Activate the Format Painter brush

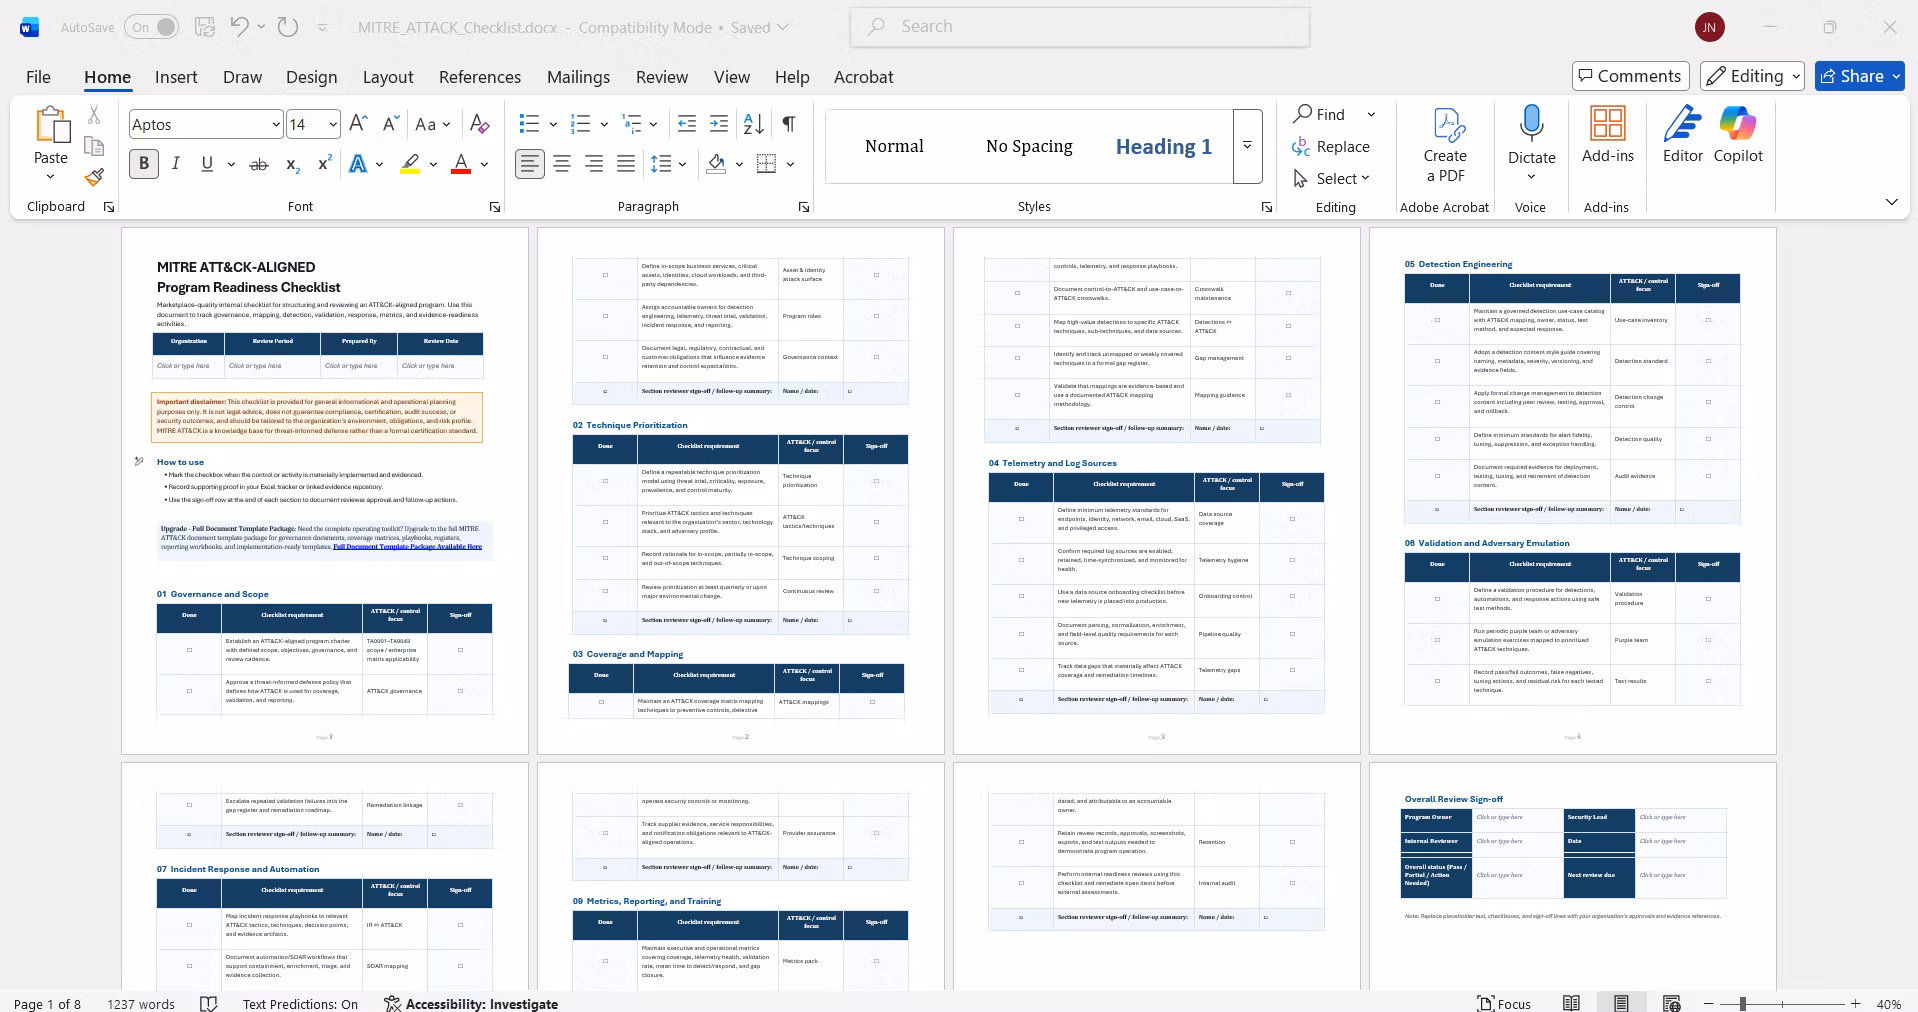tap(94, 178)
